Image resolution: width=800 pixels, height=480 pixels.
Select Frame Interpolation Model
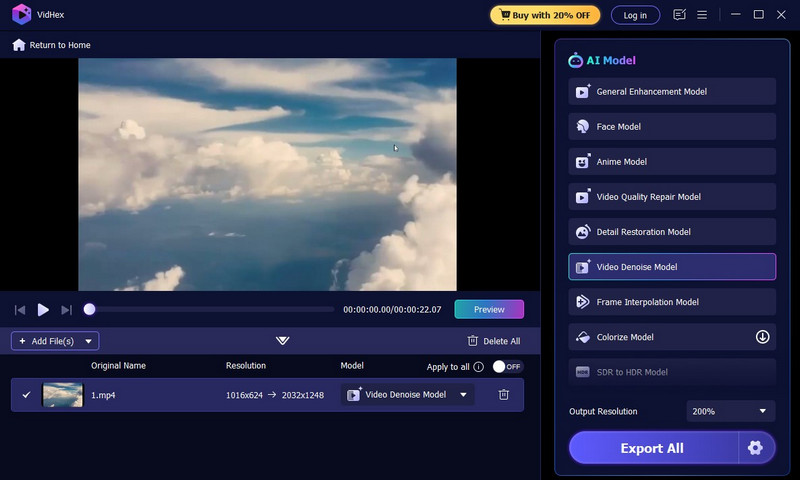(672, 302)
